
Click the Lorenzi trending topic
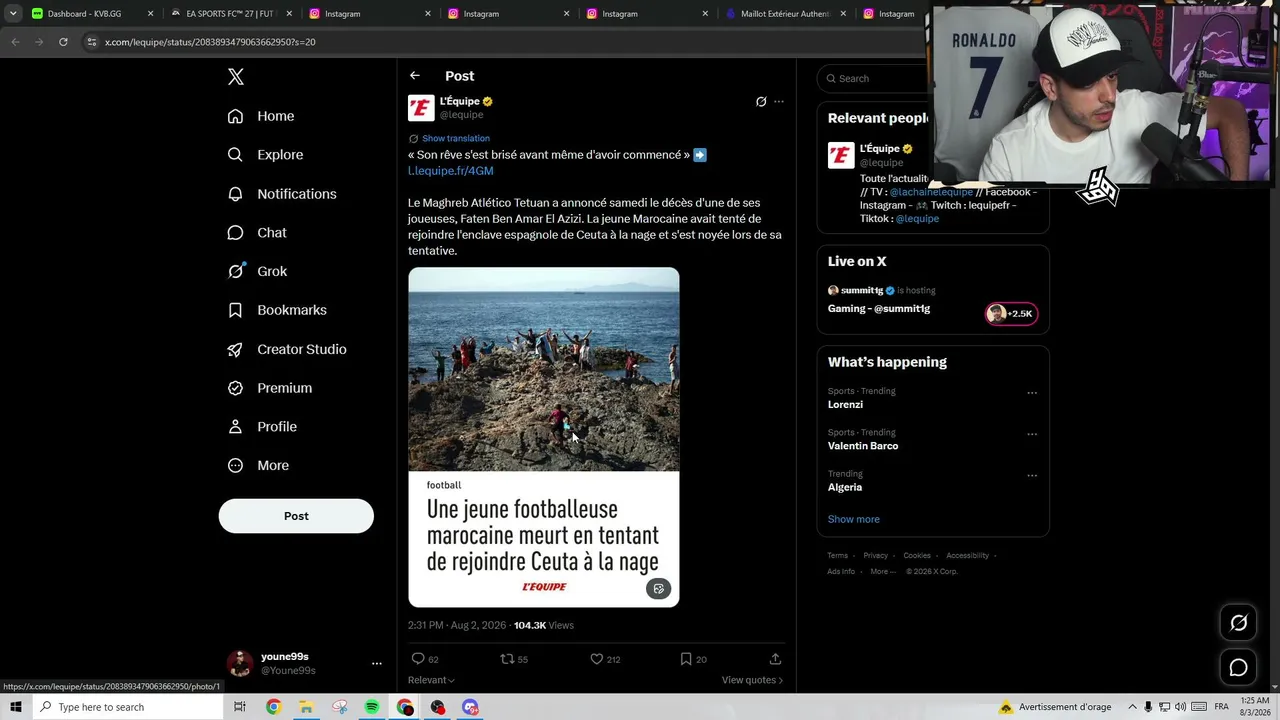pos(845,405)
